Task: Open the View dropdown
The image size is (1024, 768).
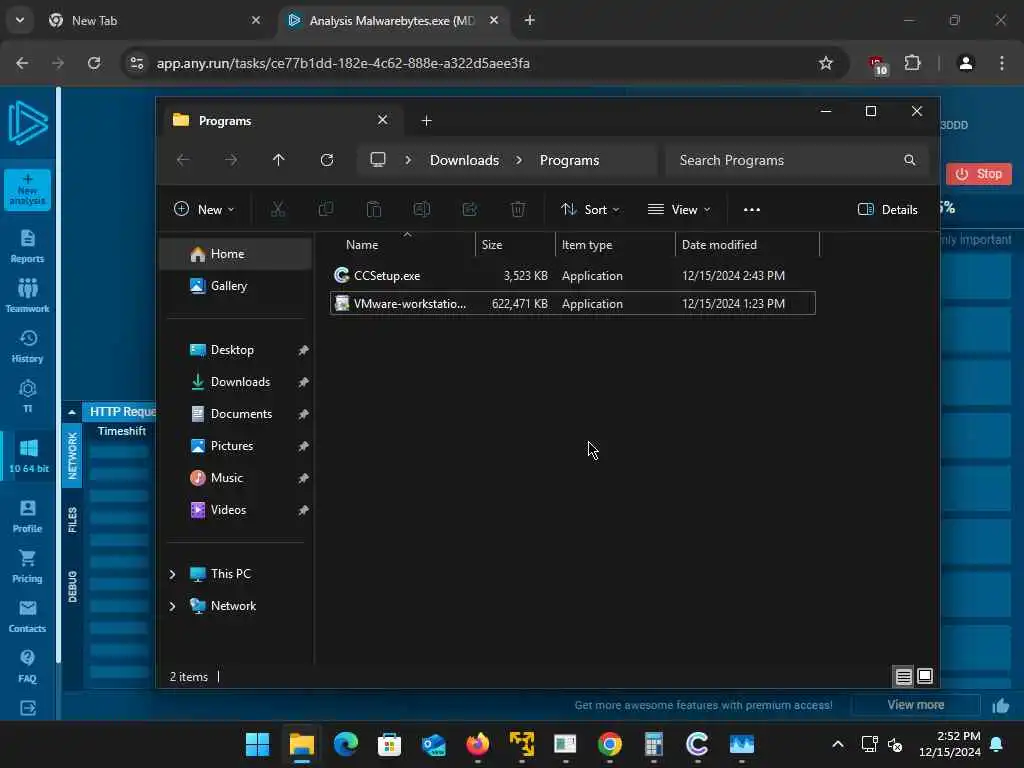Action: [679, 210]
